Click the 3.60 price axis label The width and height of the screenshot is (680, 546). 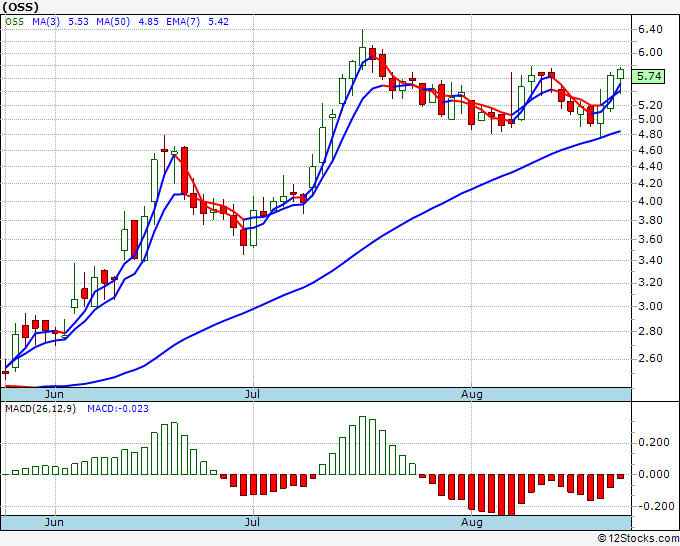pyautogui.click(x=650, y=239)
